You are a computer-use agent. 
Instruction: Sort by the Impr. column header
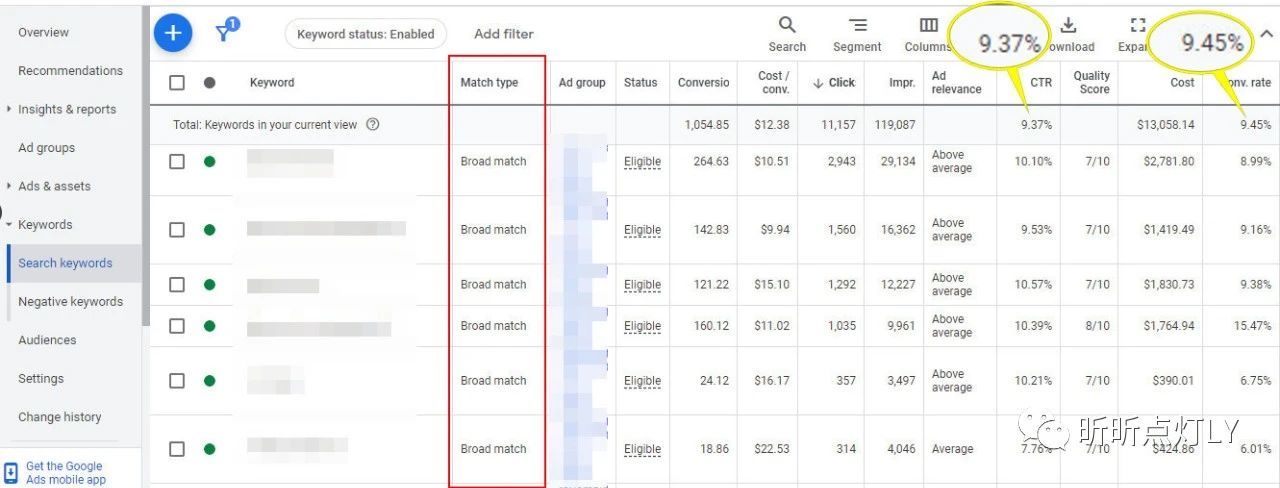(902, 83)
